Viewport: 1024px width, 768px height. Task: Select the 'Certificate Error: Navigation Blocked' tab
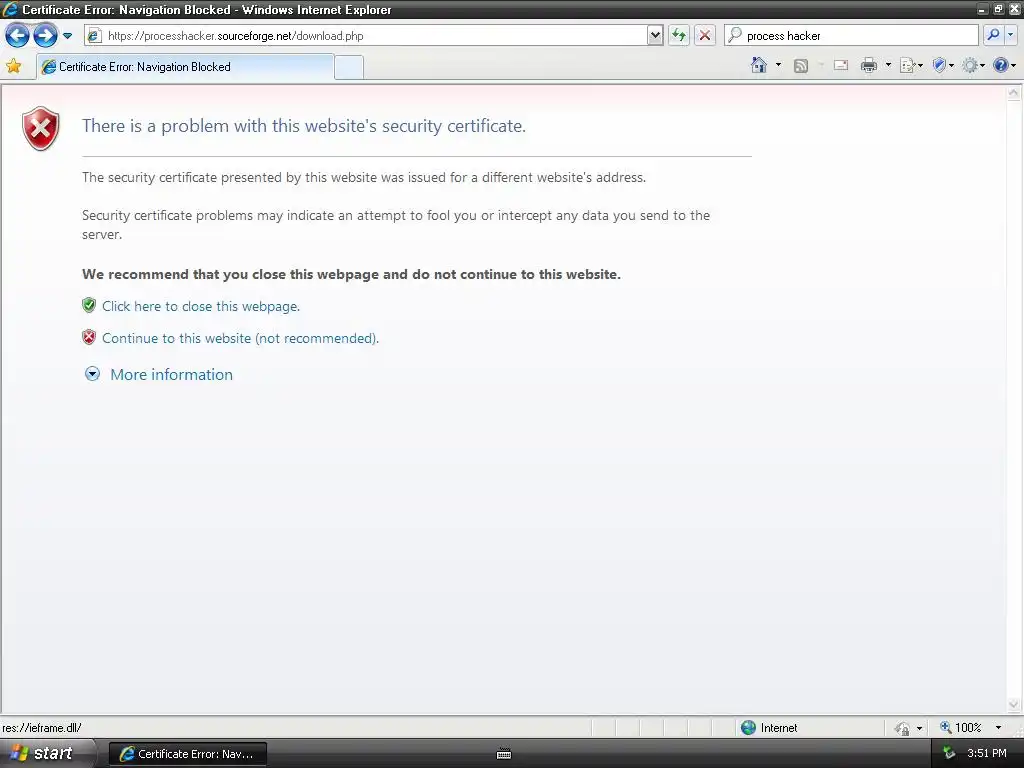coord(185,67)
